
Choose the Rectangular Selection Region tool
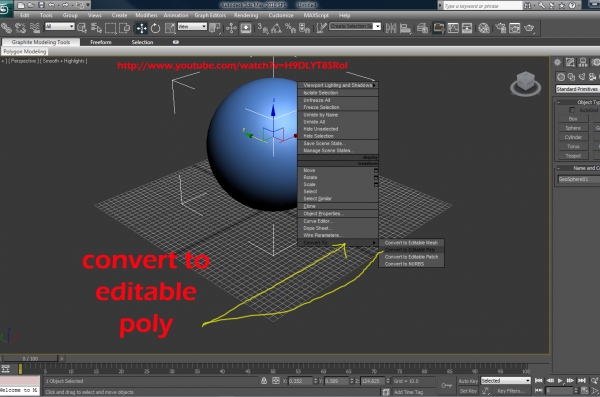click(110, 28)
